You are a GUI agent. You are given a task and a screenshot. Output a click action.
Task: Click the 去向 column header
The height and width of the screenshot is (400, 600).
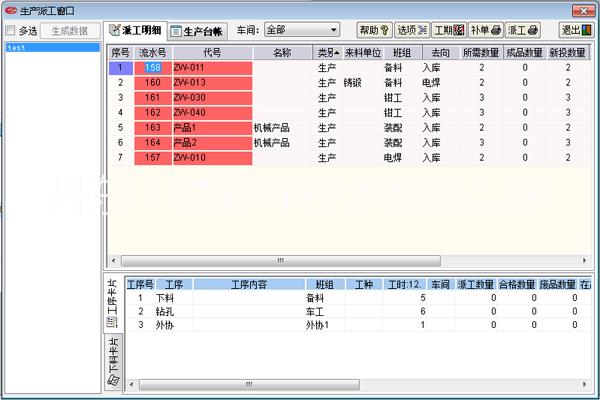point(440,53)
